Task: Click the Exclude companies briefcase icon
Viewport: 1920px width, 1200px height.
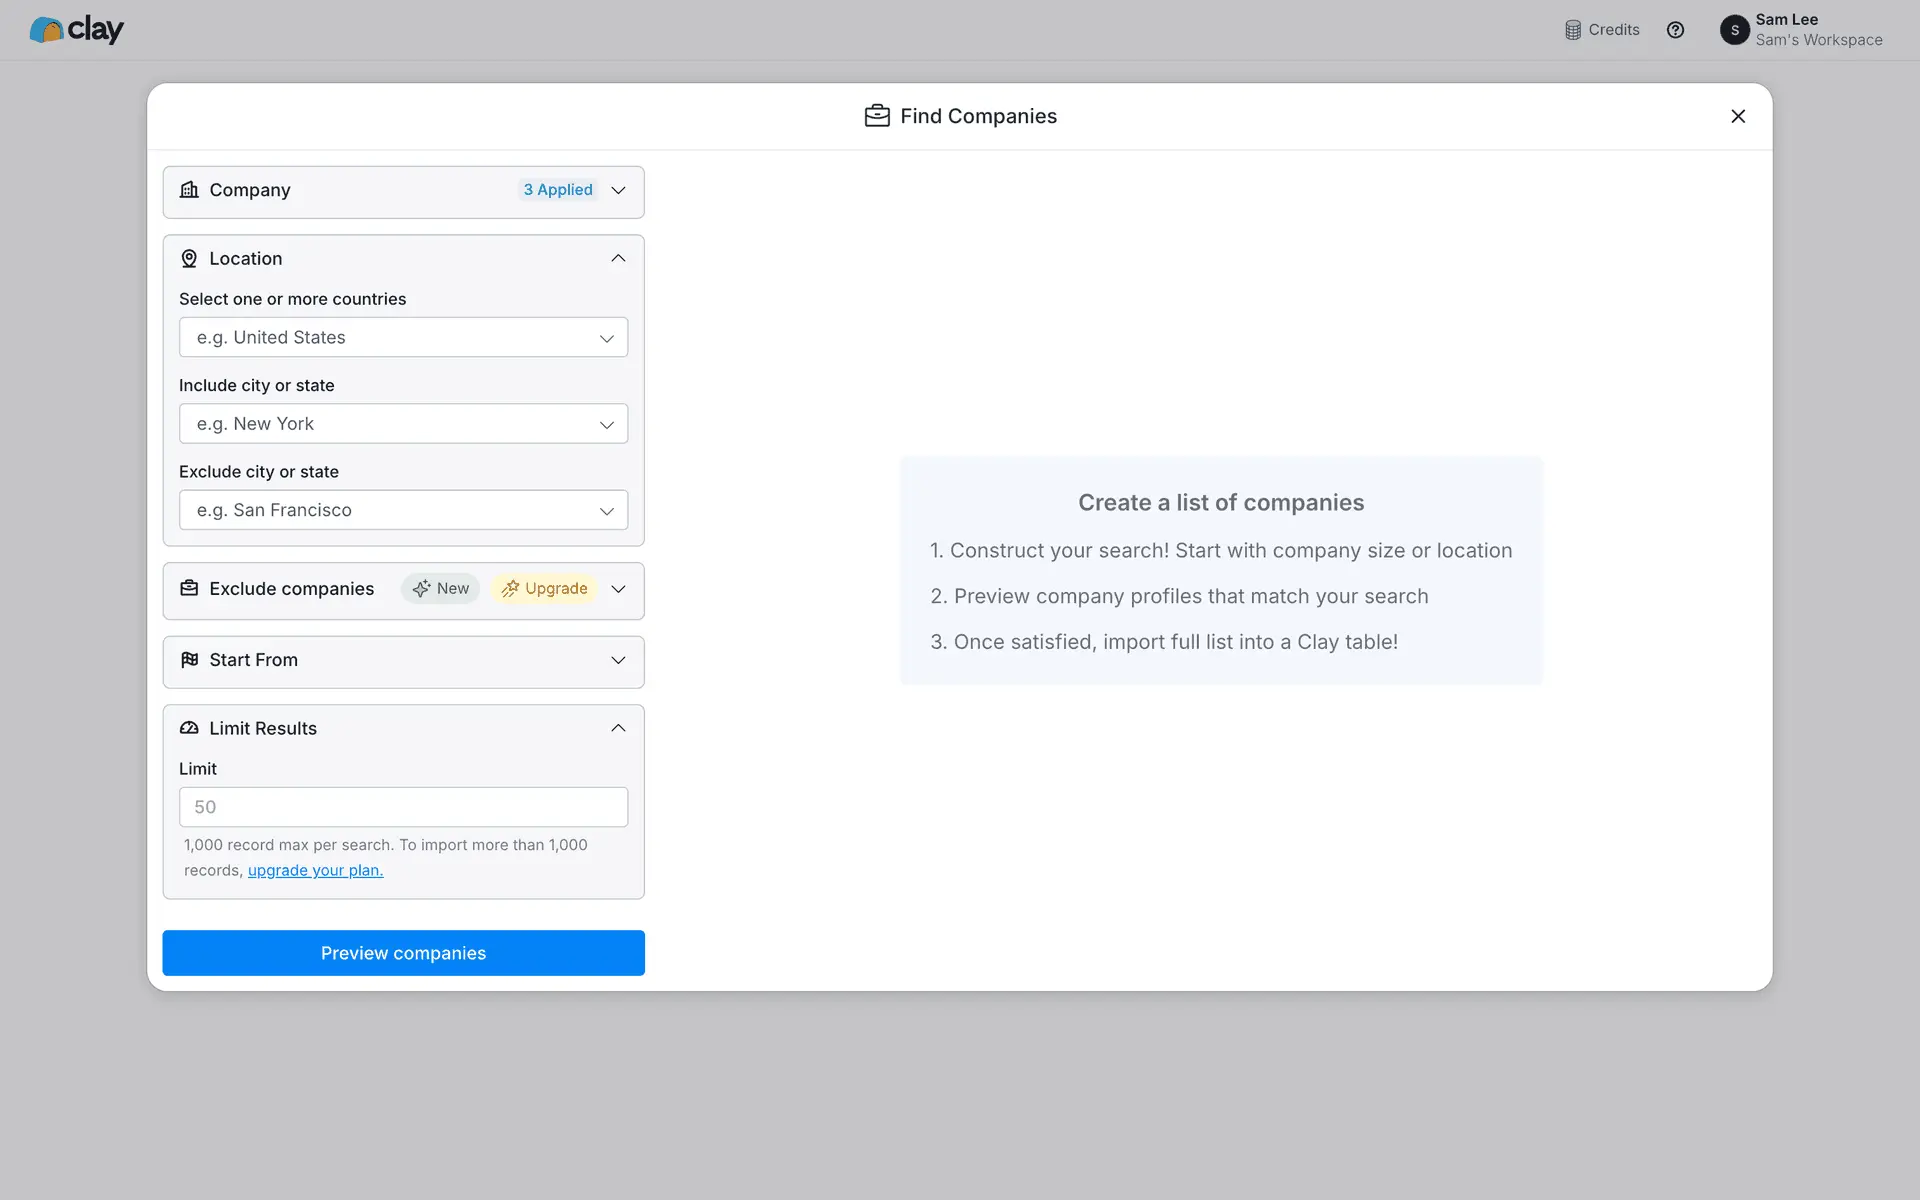Action: (x=189, y=589)
